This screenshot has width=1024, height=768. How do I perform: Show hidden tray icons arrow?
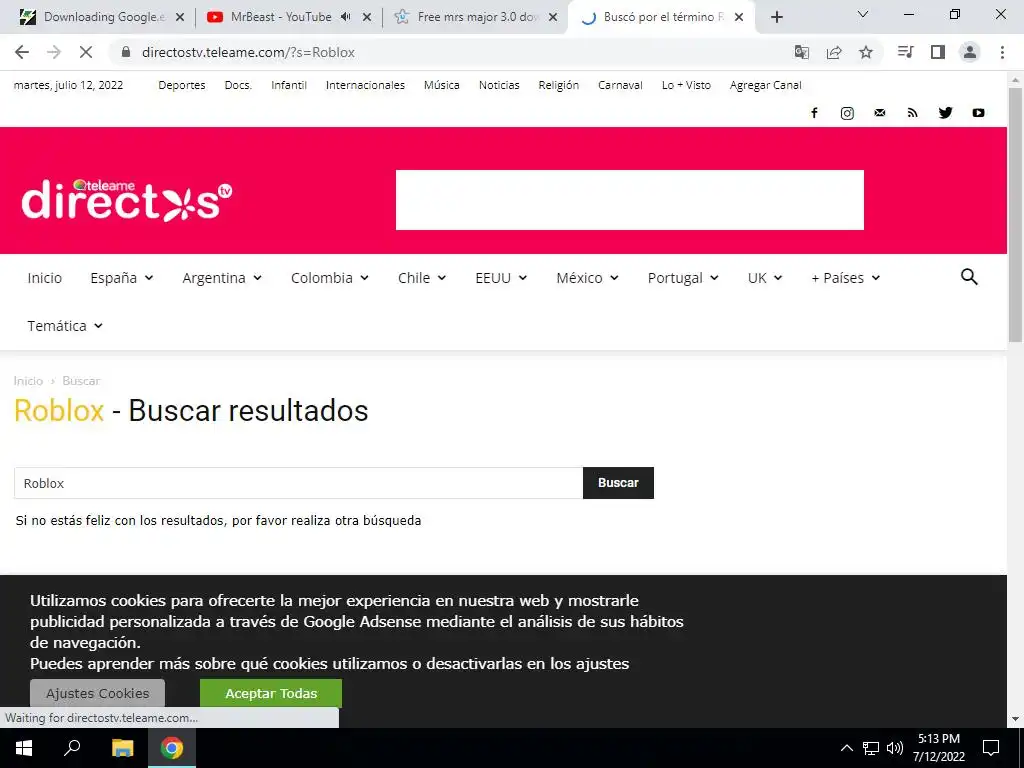pyautogui.click(x=846, y=748)
